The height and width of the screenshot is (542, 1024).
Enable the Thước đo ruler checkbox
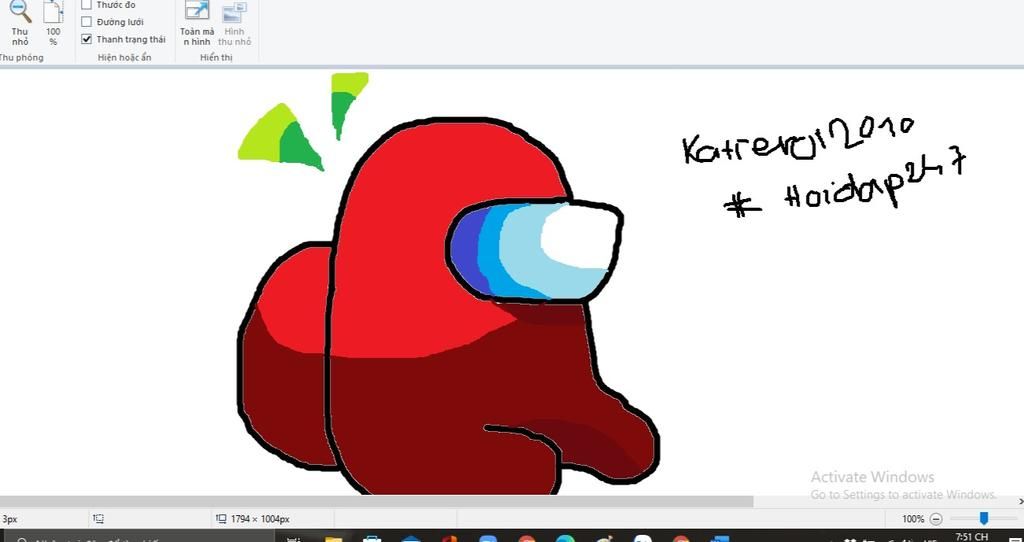pos(86,5)
